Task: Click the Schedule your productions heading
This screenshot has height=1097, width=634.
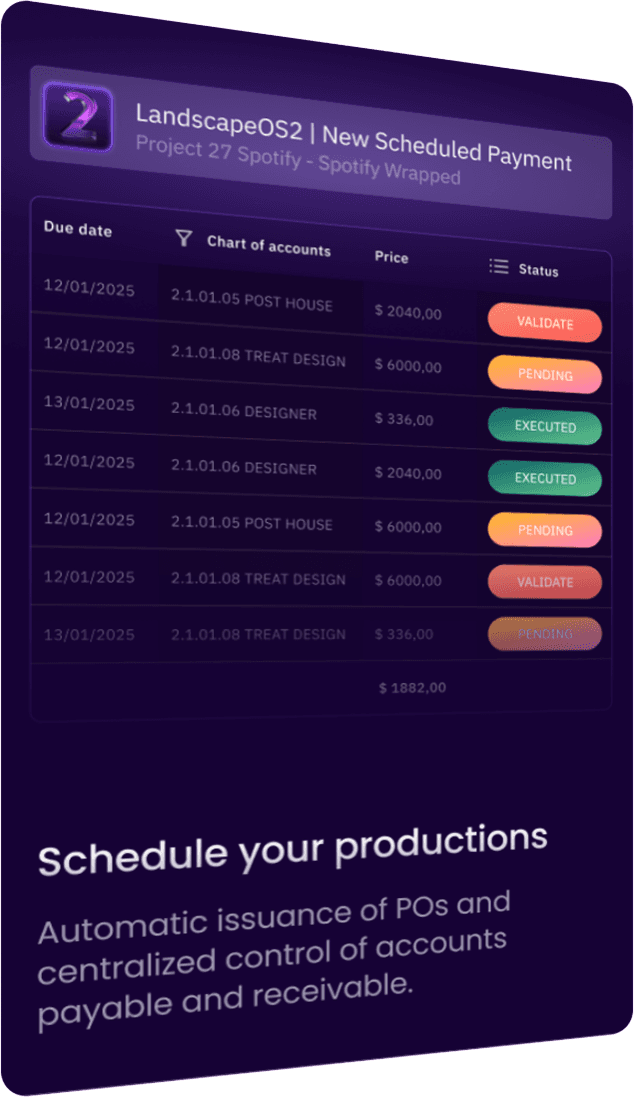Action: (x=293, y=850)
